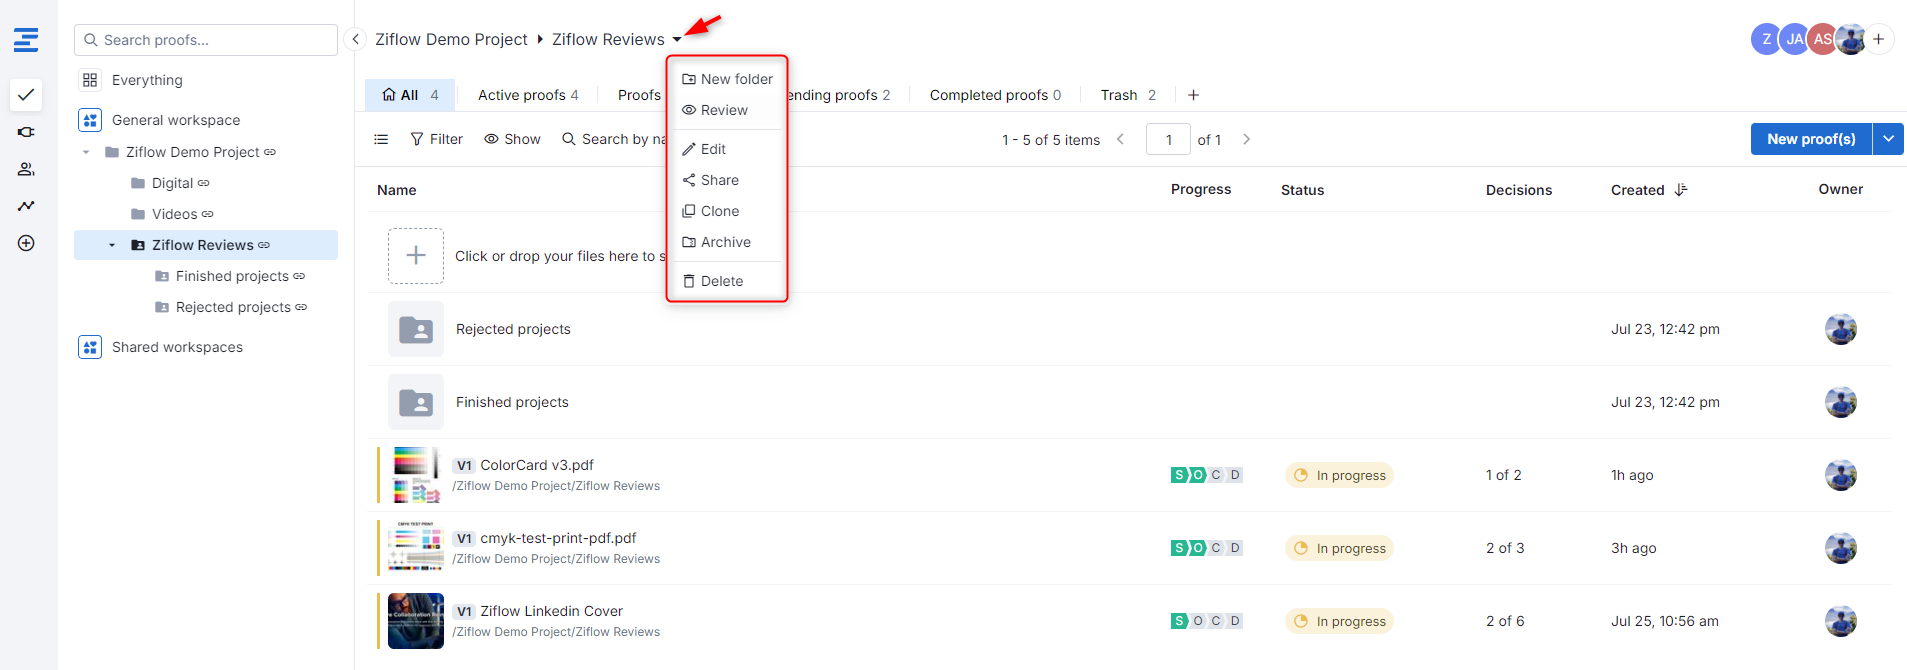Image resolution: width=1907 pixels, height=670 pixels.
Task: Click the page number input box
Action: [x=1168, y=139]
